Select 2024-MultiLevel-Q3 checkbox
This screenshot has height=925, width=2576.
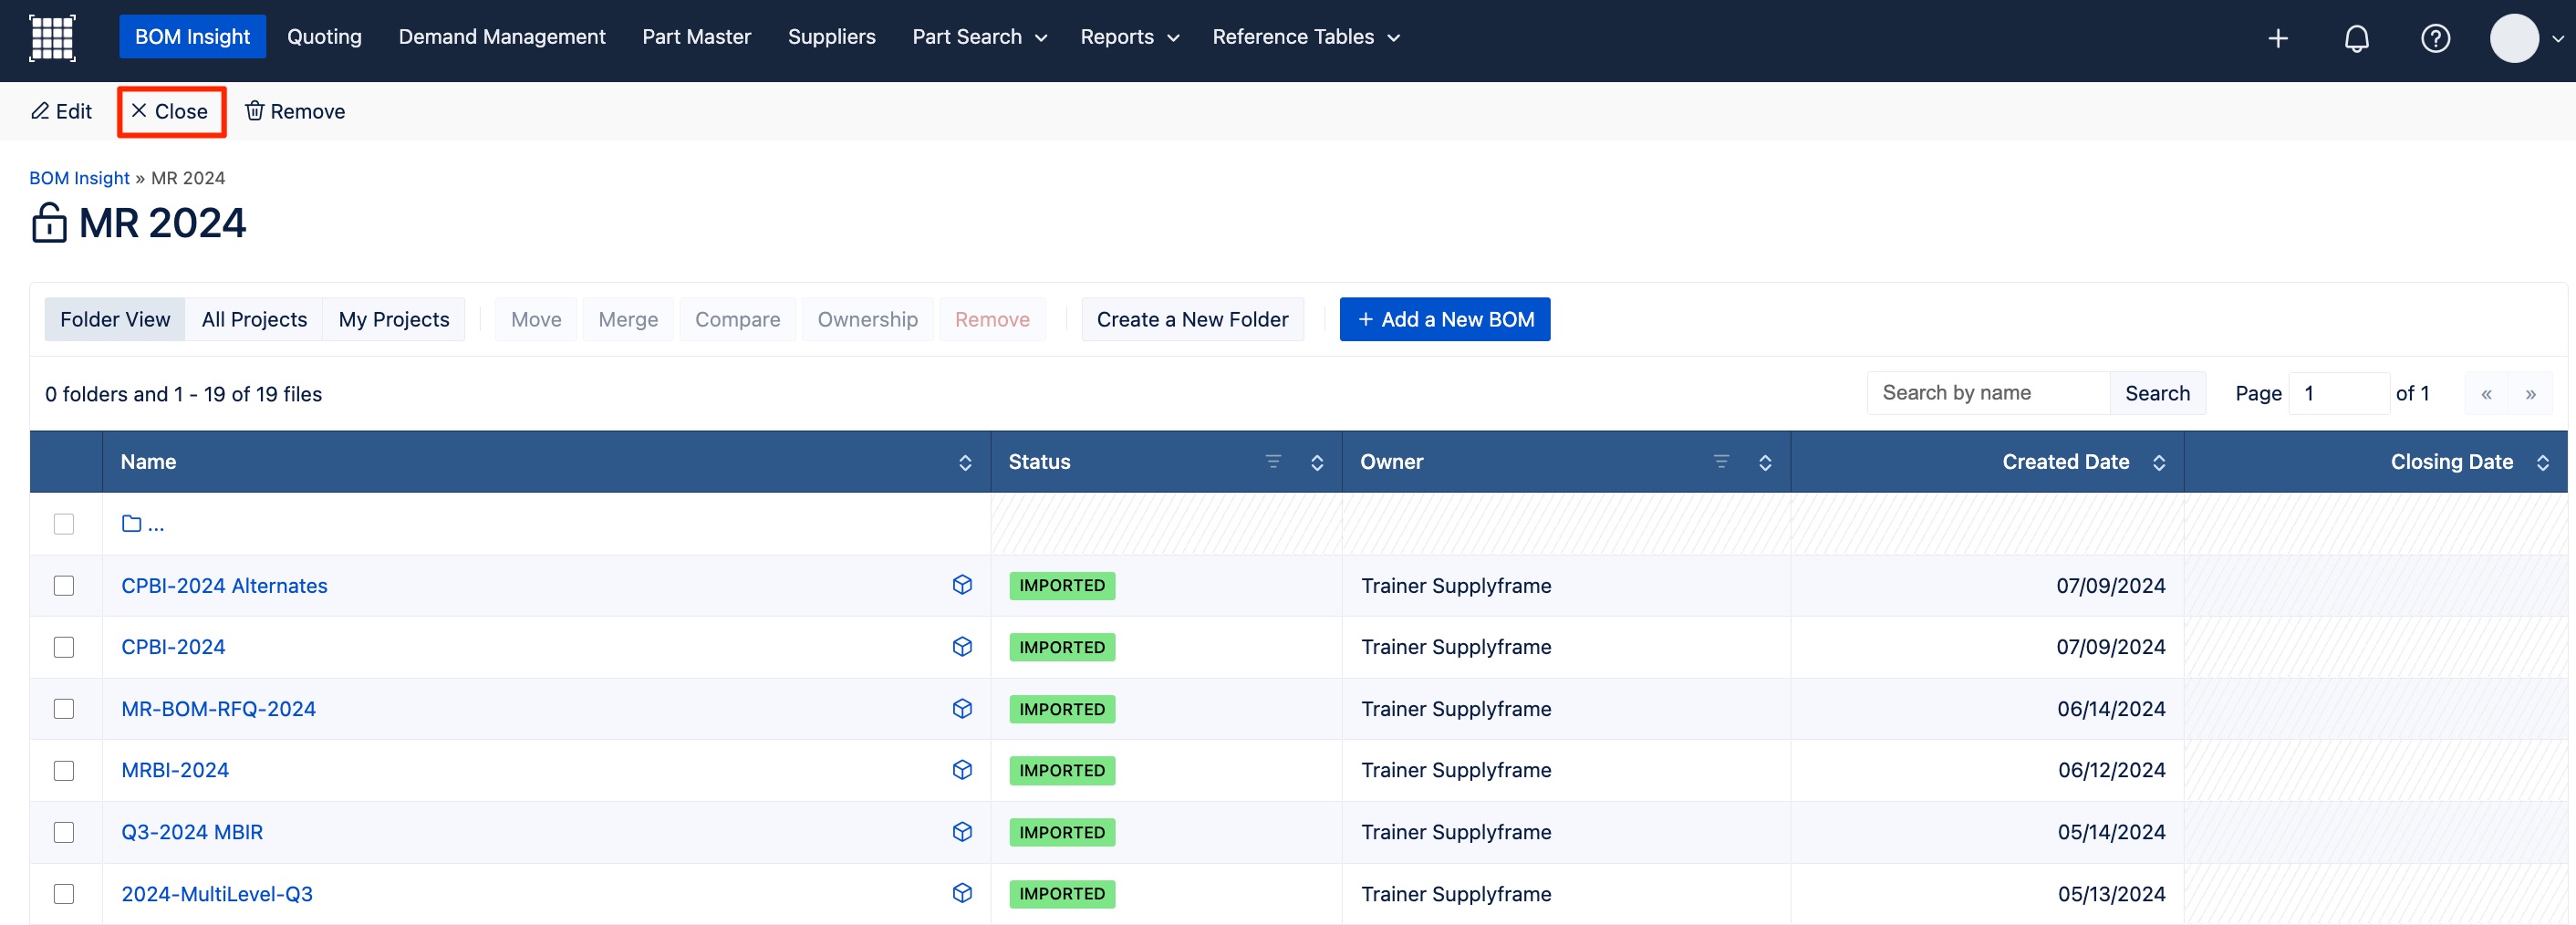tap(64, 894)
